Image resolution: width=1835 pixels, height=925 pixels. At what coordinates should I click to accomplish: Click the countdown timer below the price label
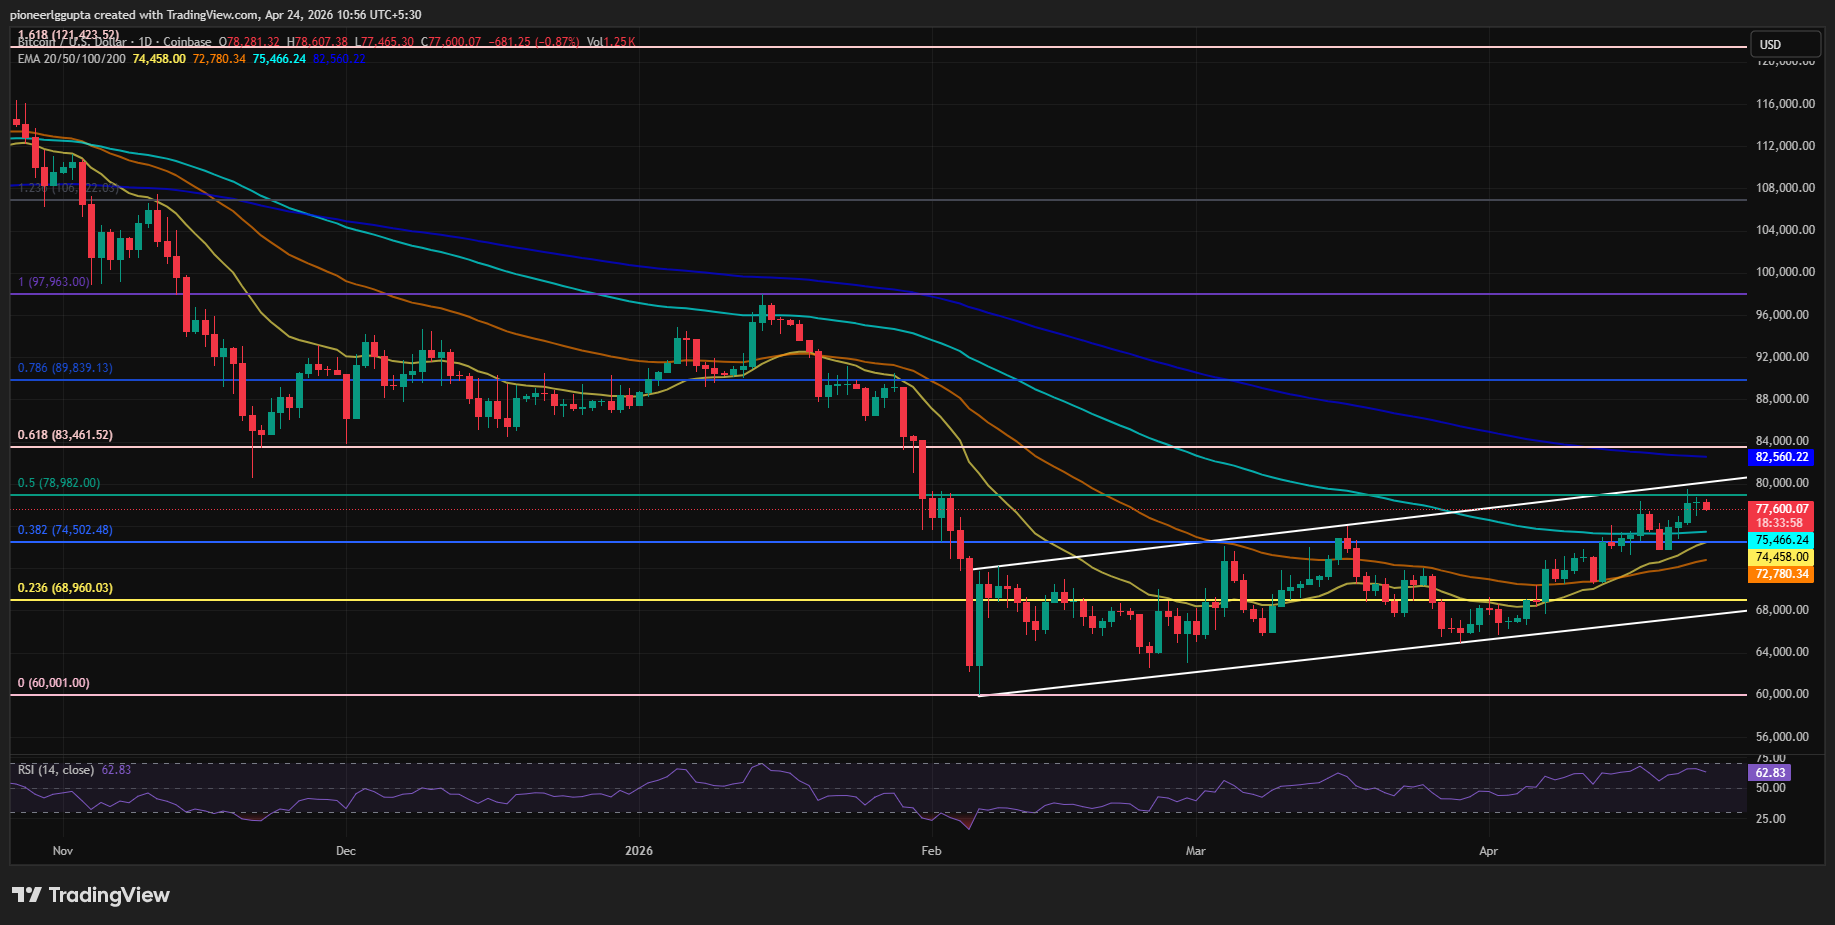[x=1777, y=521]
